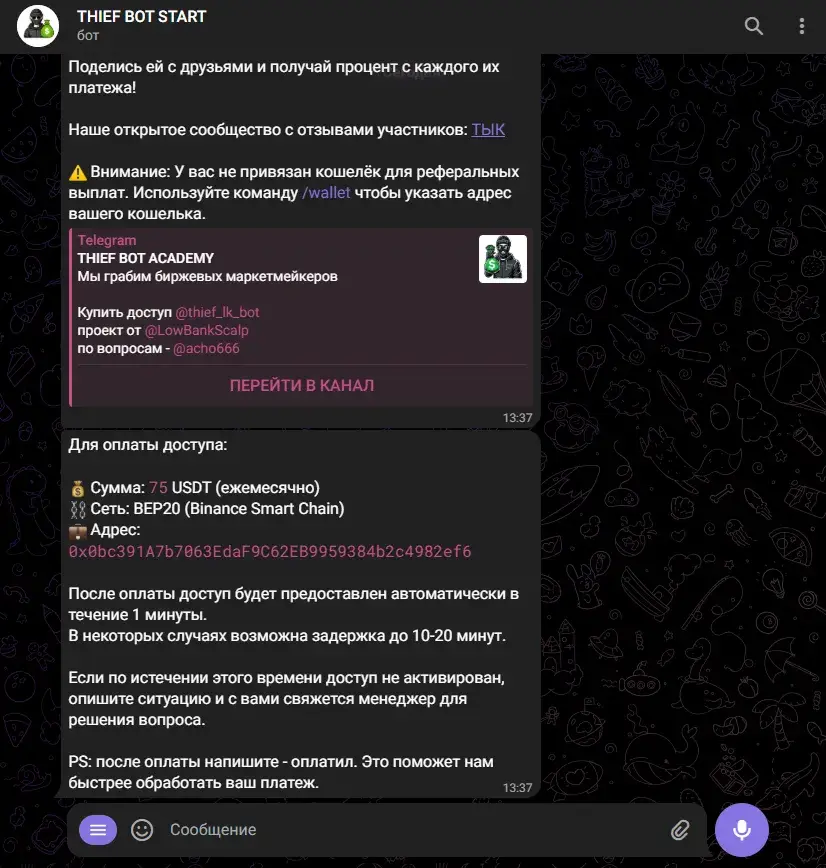
Task: Open the @acho666 contact mention
Action: (206, 349)
